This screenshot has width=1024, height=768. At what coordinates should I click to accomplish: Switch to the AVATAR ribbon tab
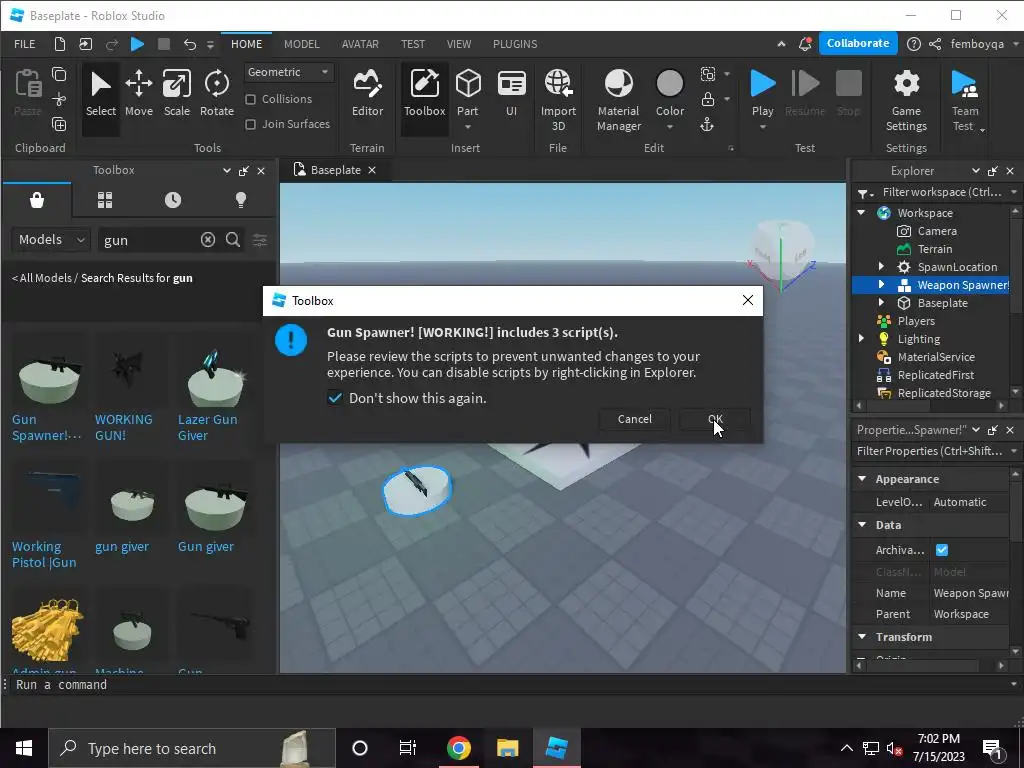pos(360,44)
